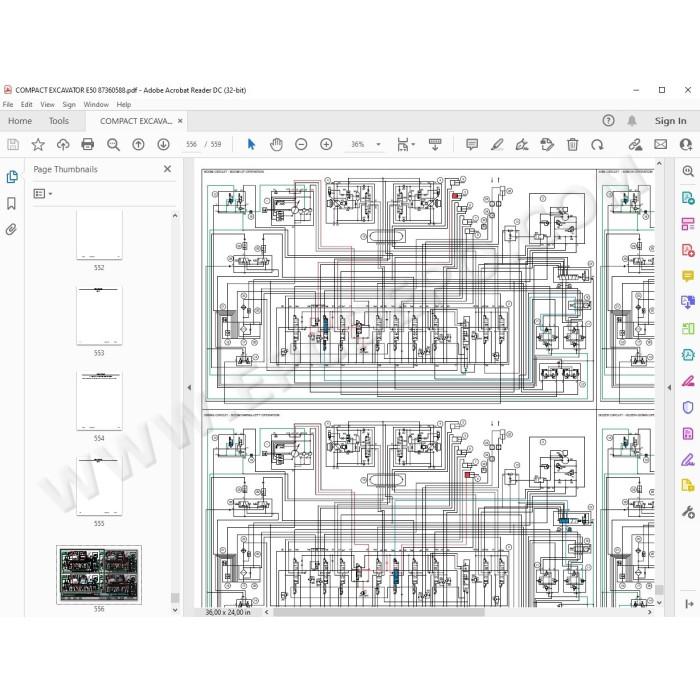The image size is (700, 700).
Task: Open Page Thumbnails sidebar icon
Action: point(12,177)
